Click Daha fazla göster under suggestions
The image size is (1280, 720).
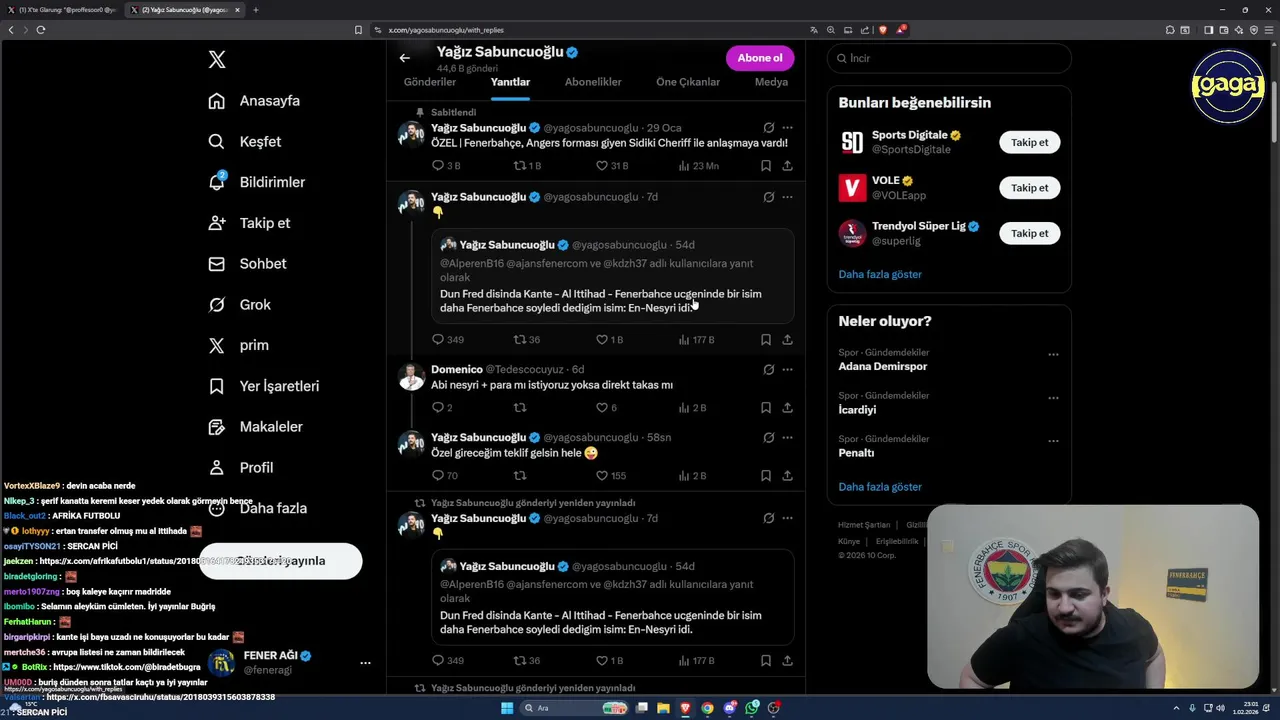point(880,274)
